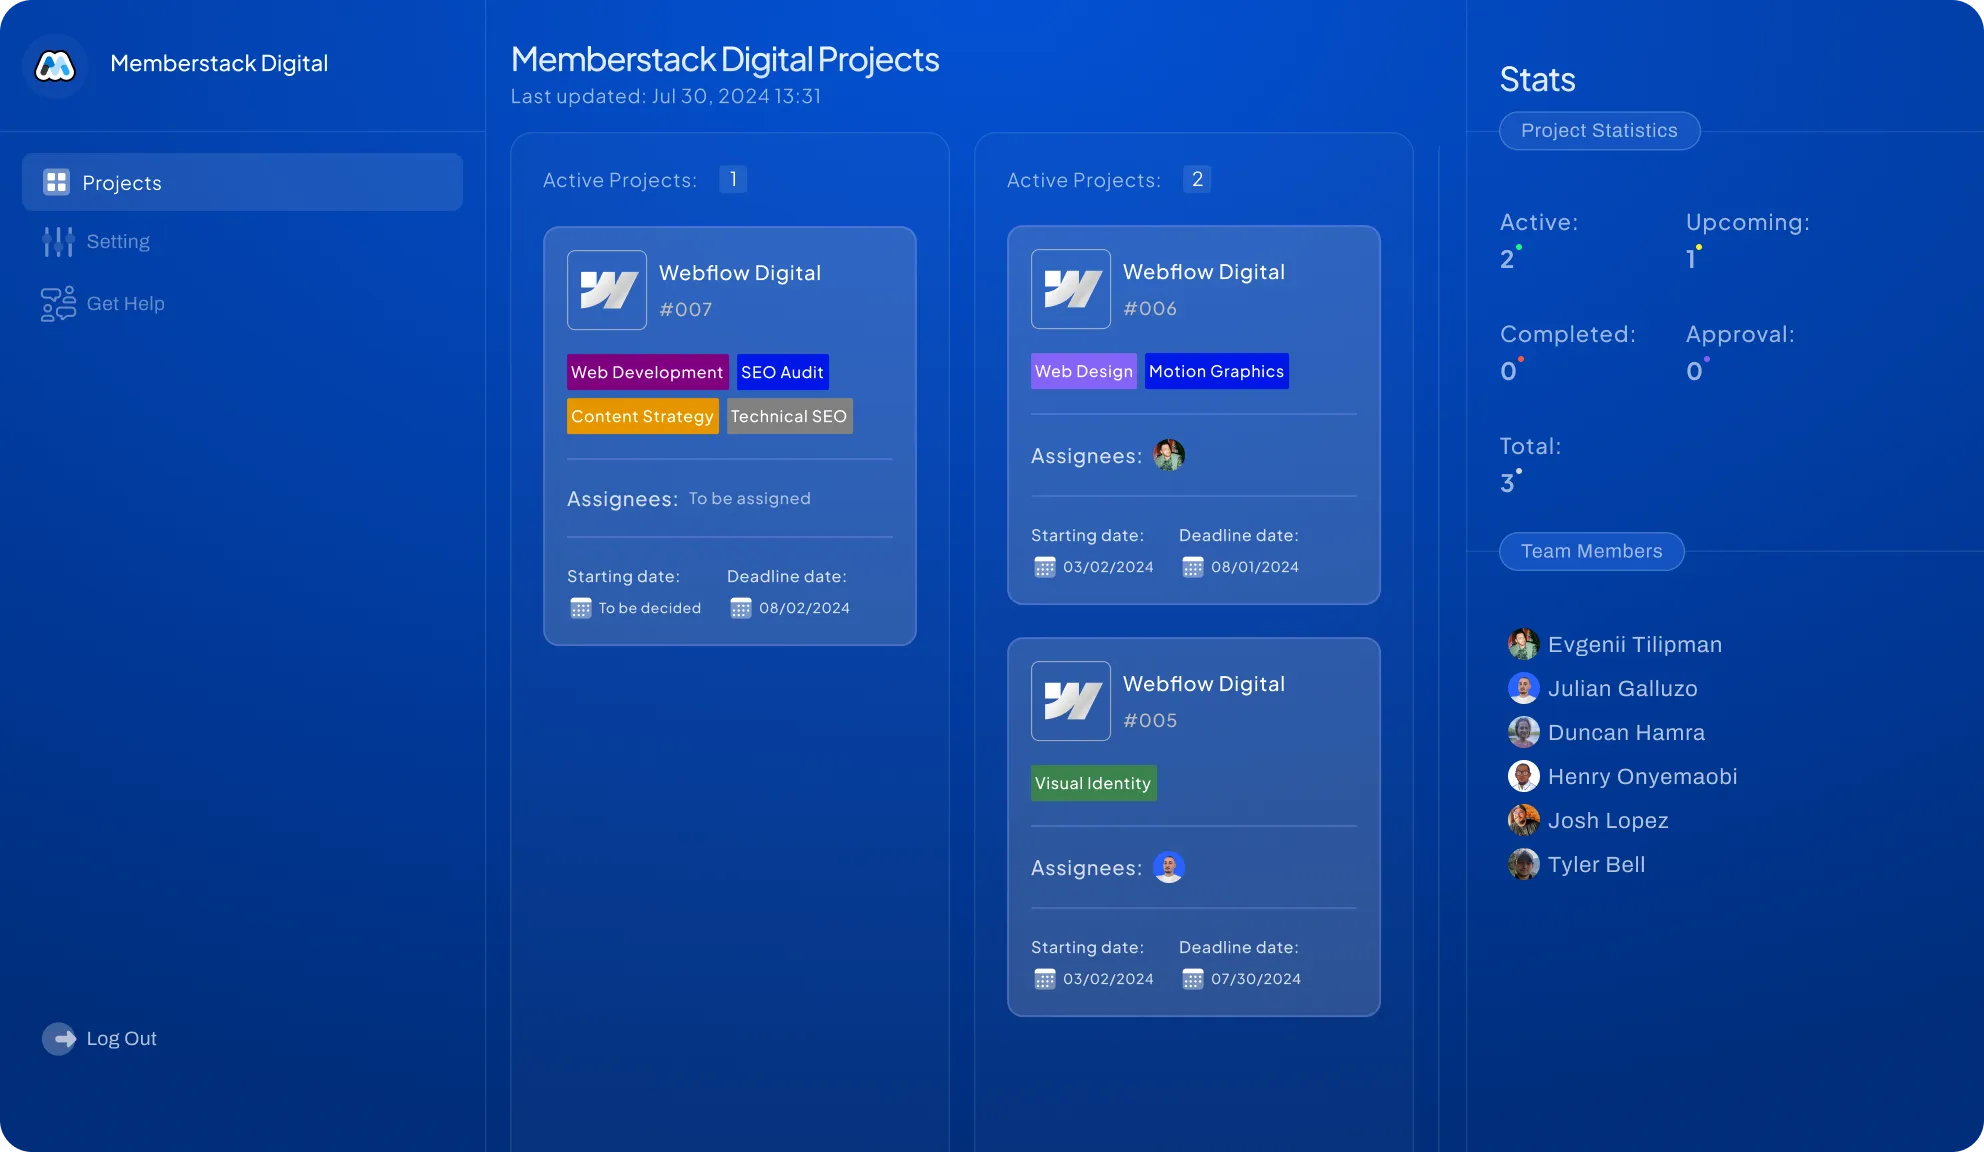Click the Total stat value 3
The width and height of the screenshot is (1984, 1152).
(1507, 484)
